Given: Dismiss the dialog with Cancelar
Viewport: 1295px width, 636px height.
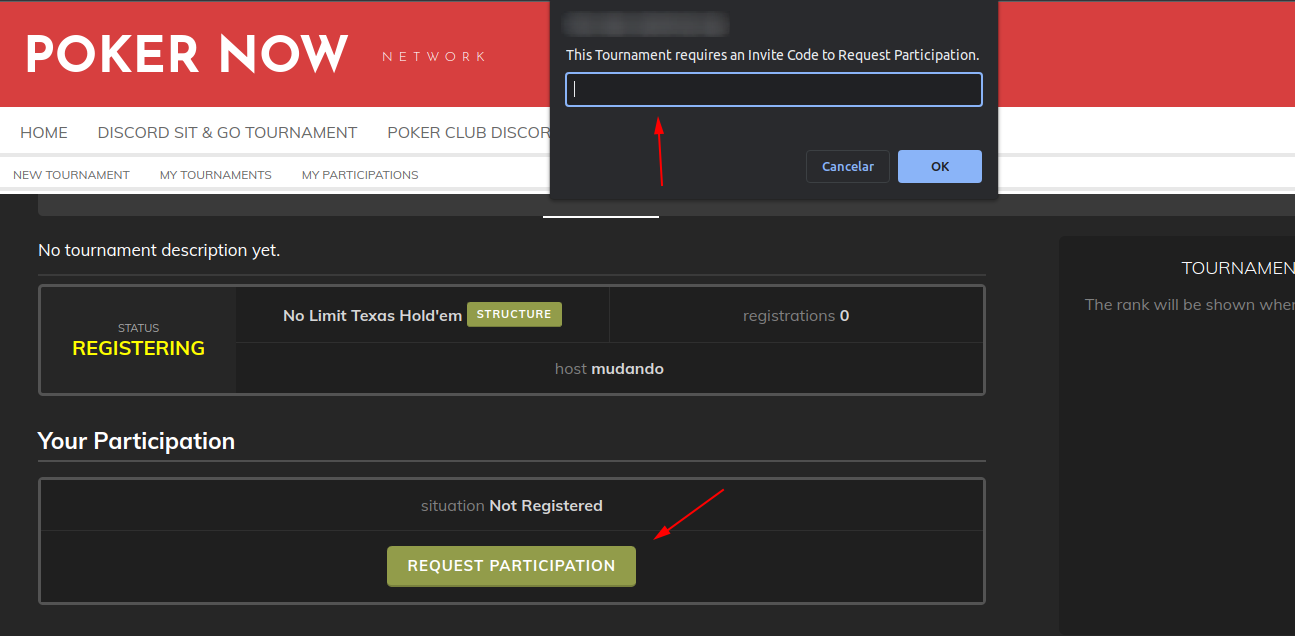Looking at the screenshot, I should click(x=848, y=167).
